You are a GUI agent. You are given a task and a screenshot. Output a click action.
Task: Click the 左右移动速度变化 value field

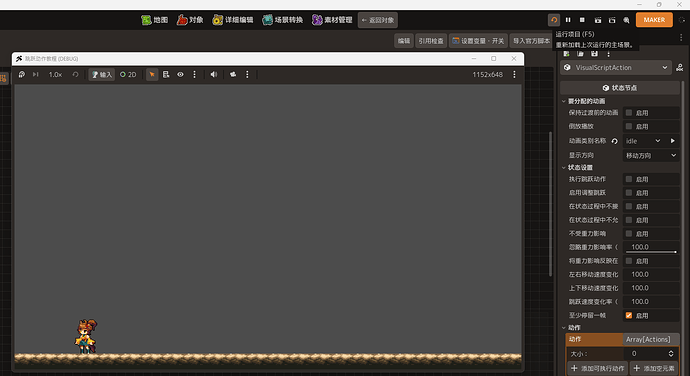tap(651, 274)
